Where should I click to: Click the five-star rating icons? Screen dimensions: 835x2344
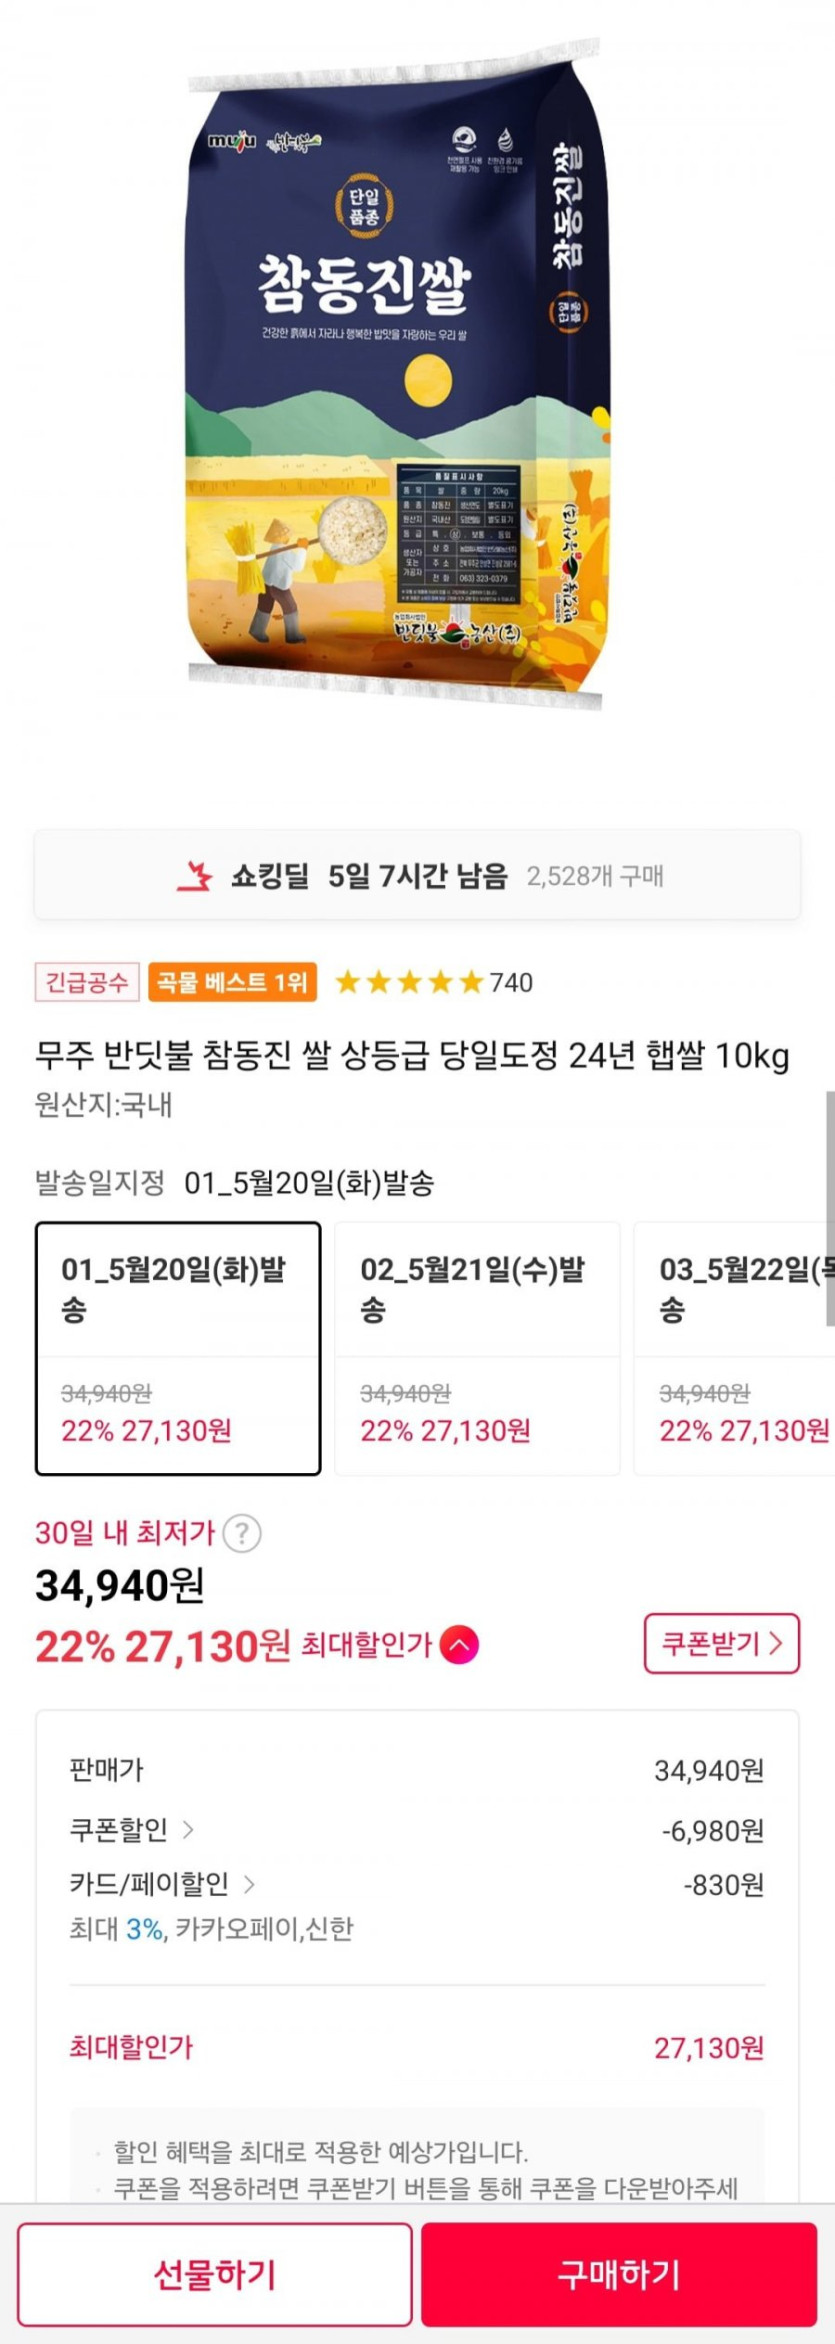409,982
